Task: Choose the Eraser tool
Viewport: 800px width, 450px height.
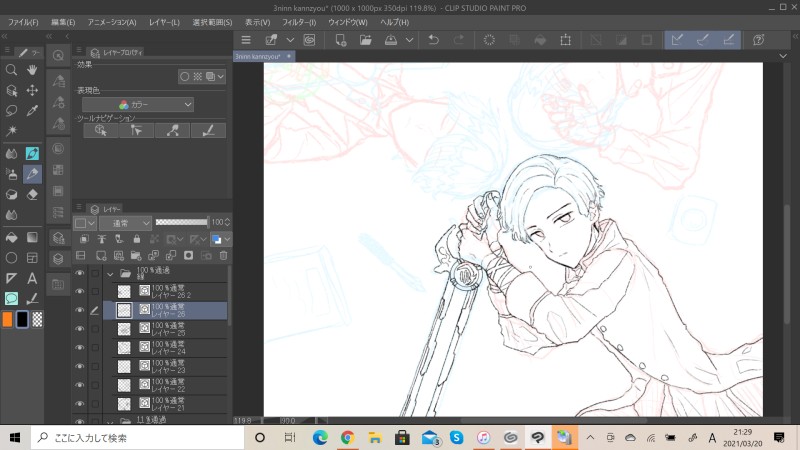Action: click(32, 195)
